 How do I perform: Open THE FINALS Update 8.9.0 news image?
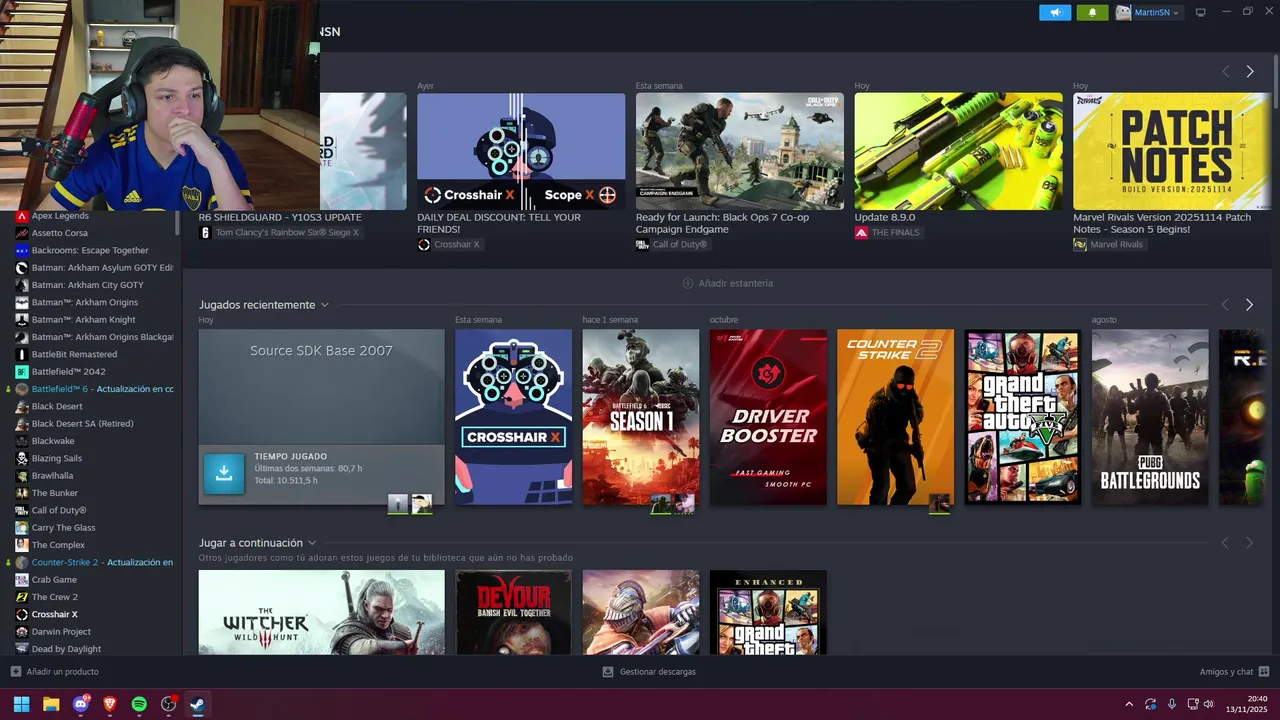[x=958, y=151]
